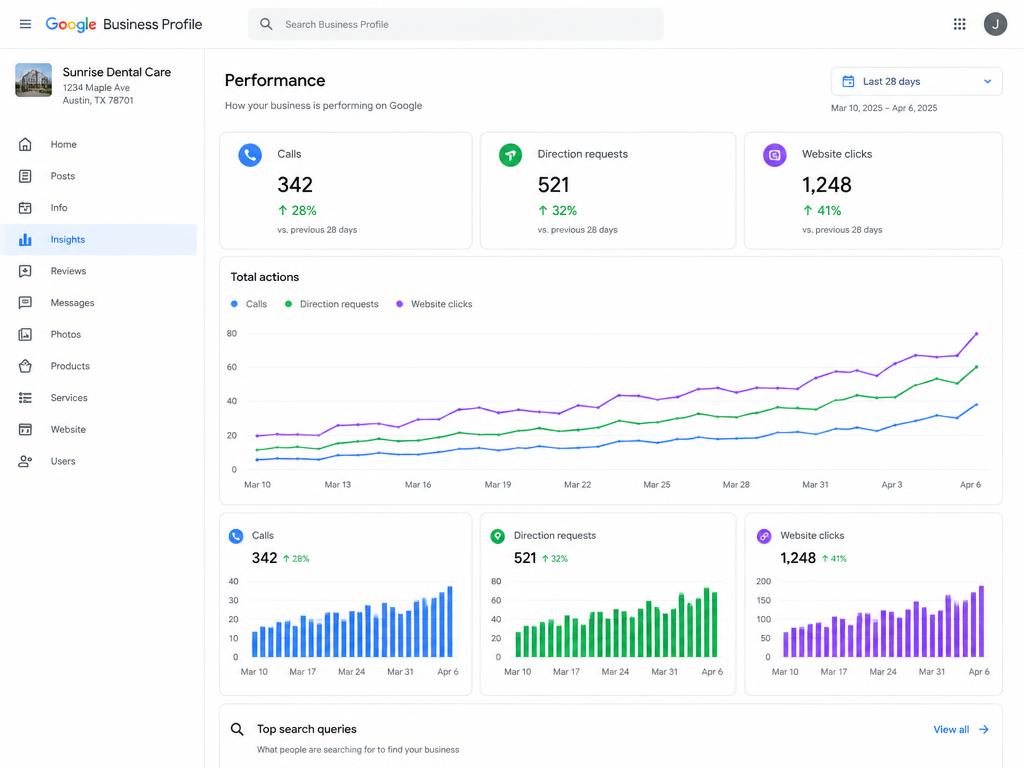Click the Photos sidebar icon

[x=25, y=334]
